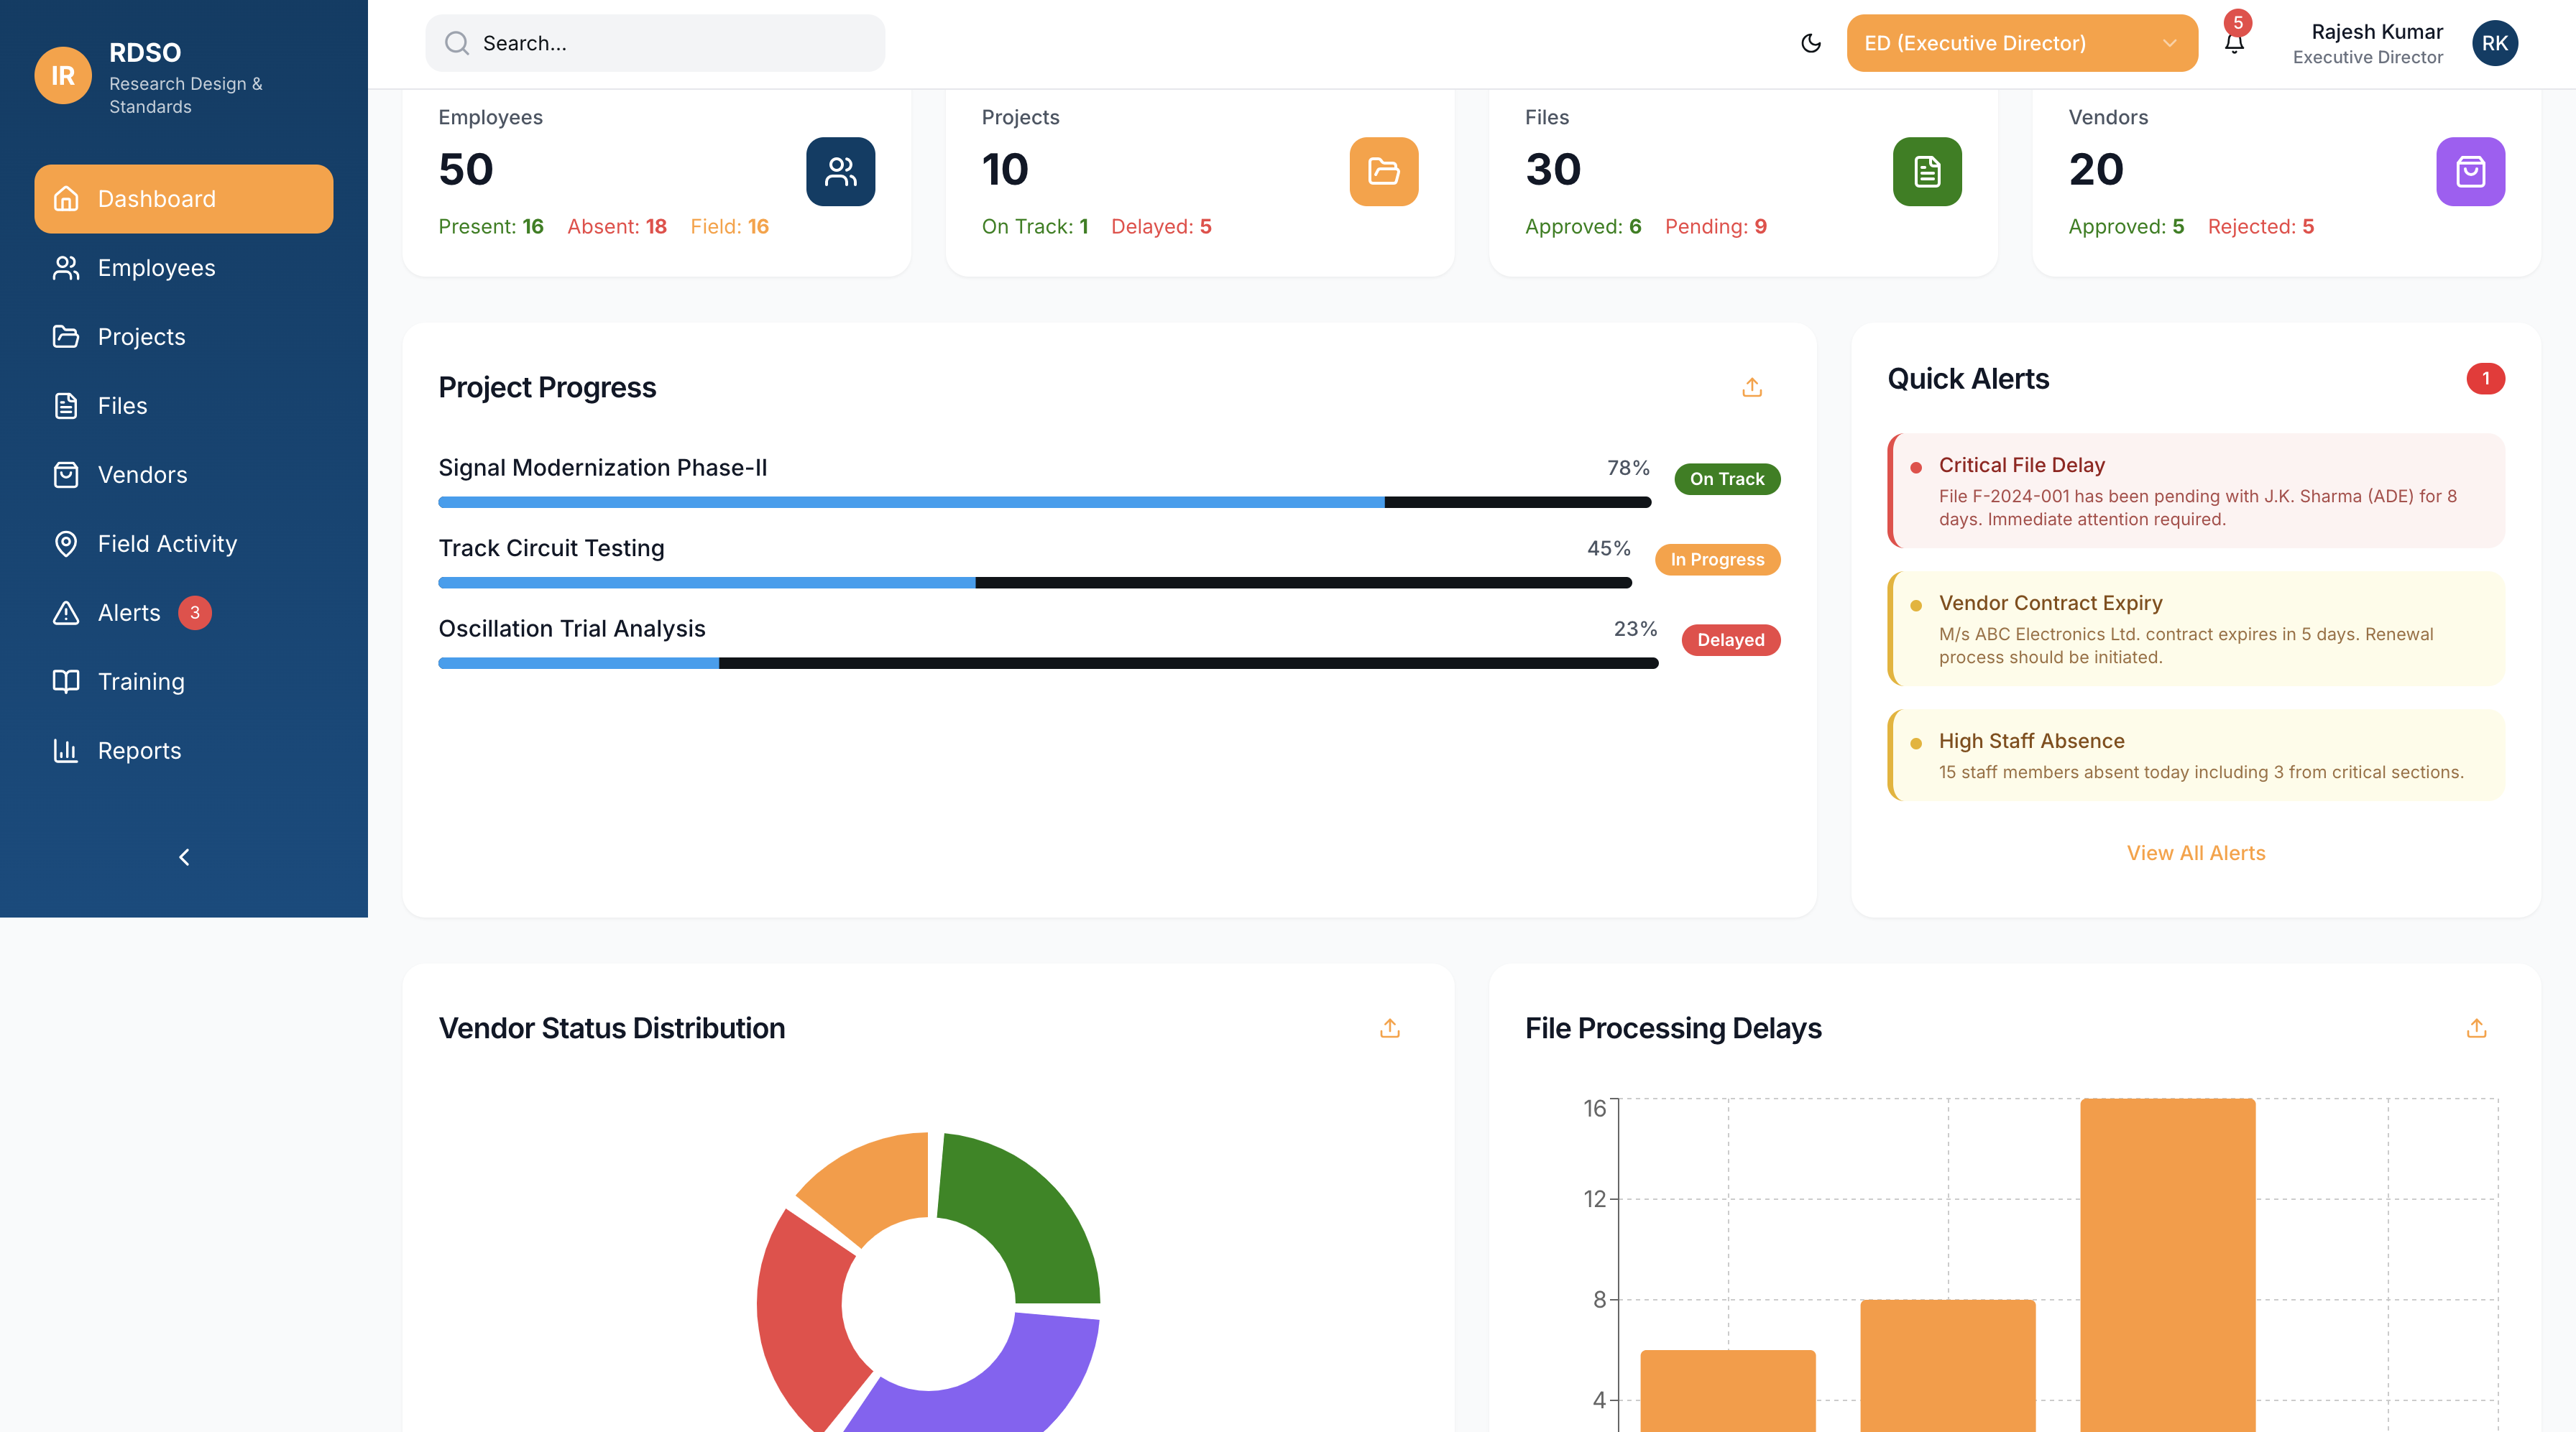2576x1432 pixels.
Task: Click the Field Activity map pin icon
Action: pyautogui.click(x=66, y=544)
